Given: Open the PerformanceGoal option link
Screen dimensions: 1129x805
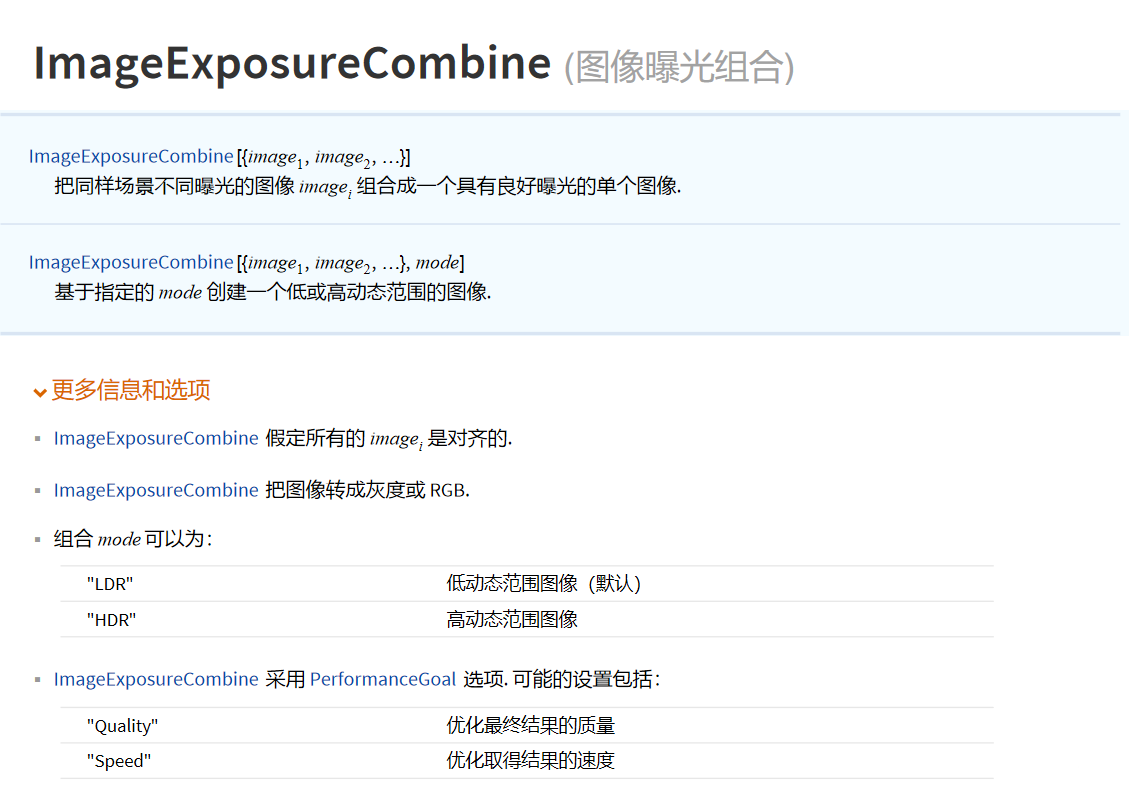Looking at the screenshot, I should [x=383, y=680].
